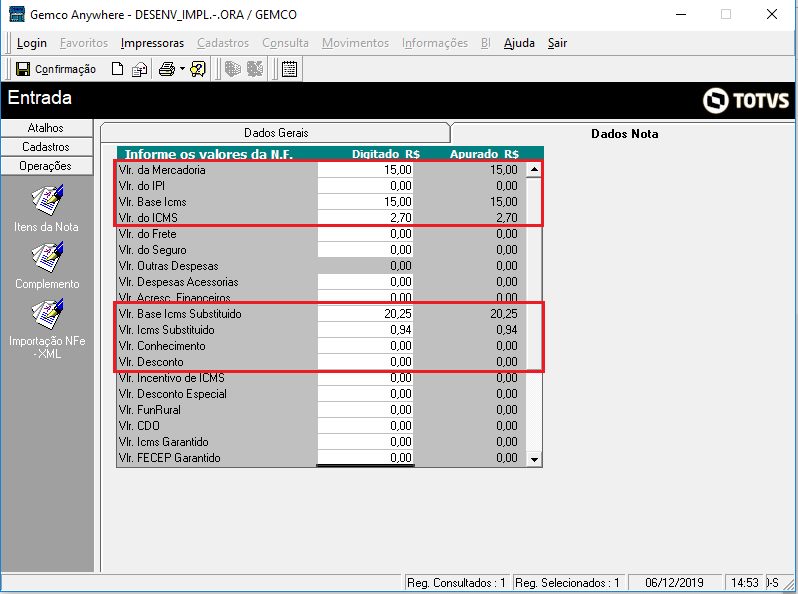Select the Dados Nota tab
This screenshot has height=594, width=798.
[x=624, y=134]
